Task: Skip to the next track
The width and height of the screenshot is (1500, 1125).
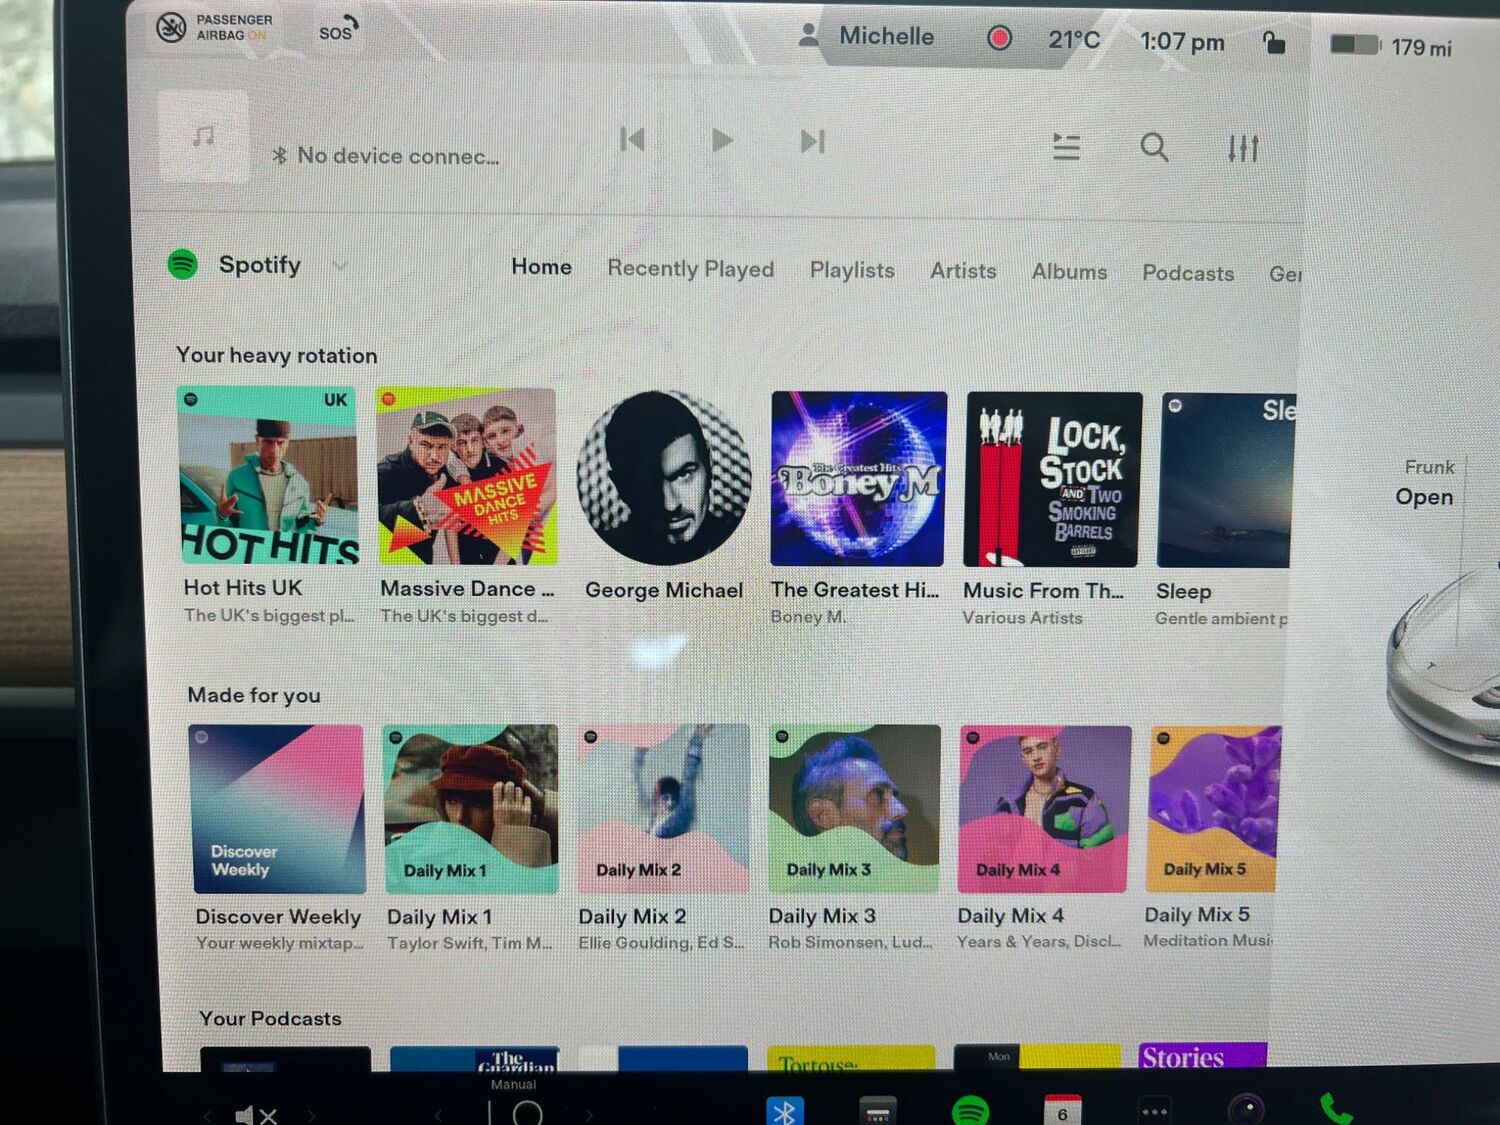Action: click(x=812, y=141)
